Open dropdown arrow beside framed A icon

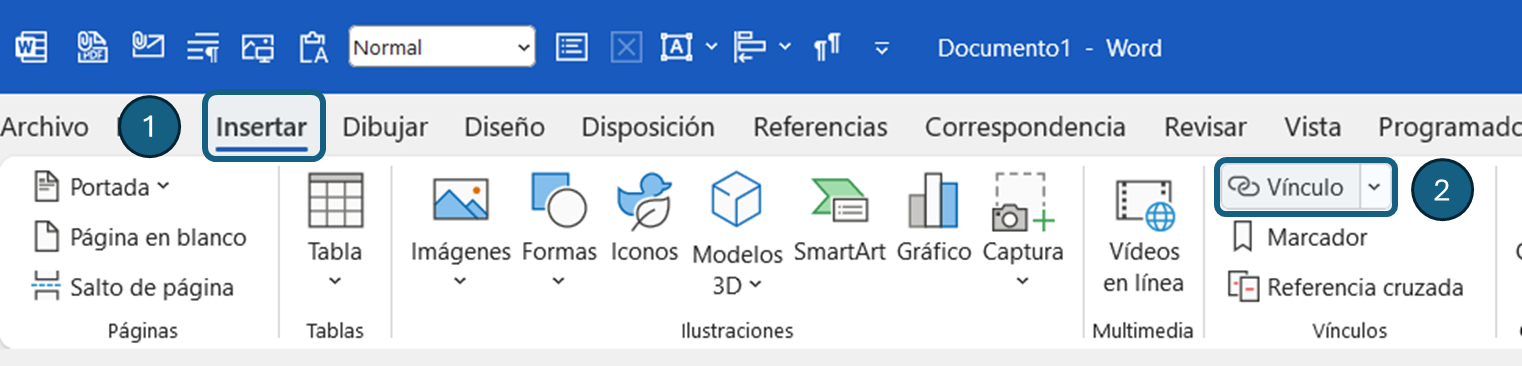pos(711,47)
